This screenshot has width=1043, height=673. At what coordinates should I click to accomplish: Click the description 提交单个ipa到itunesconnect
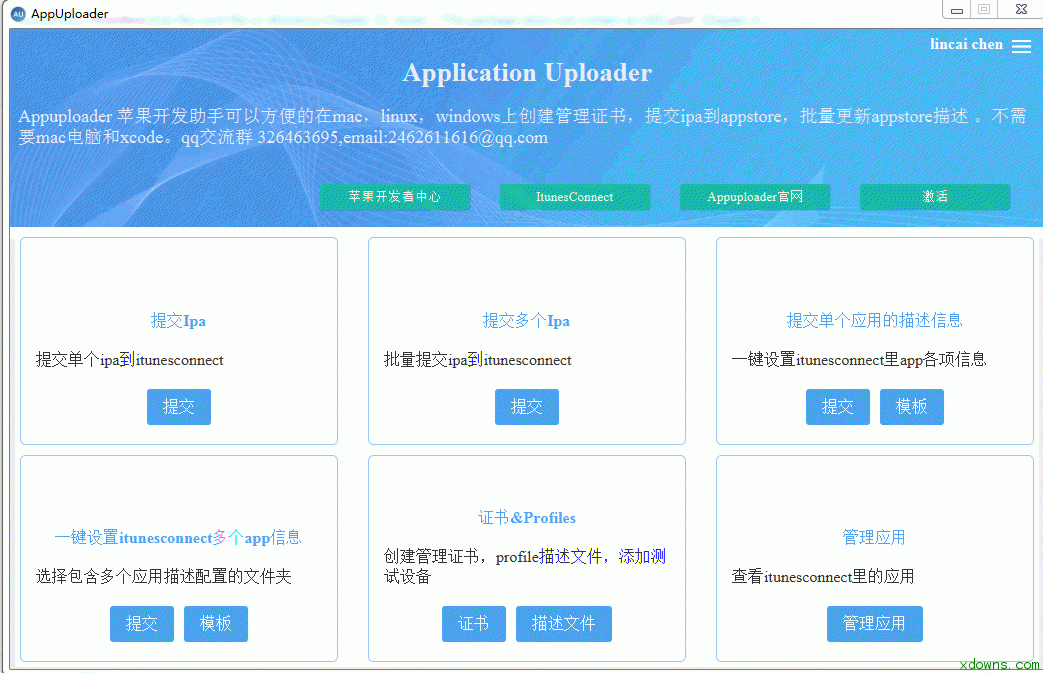coord(130,360)
